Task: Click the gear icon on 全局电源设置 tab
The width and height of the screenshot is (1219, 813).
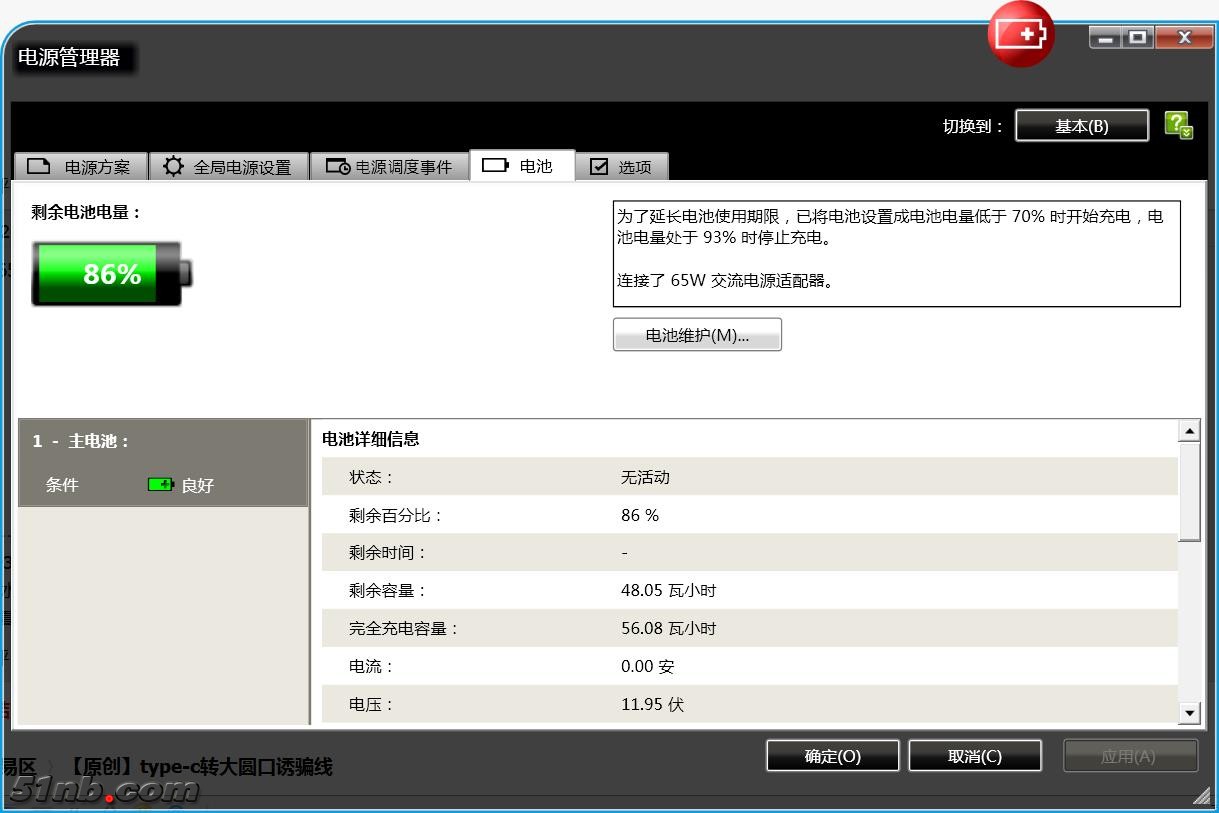Action: click(174, 166)
